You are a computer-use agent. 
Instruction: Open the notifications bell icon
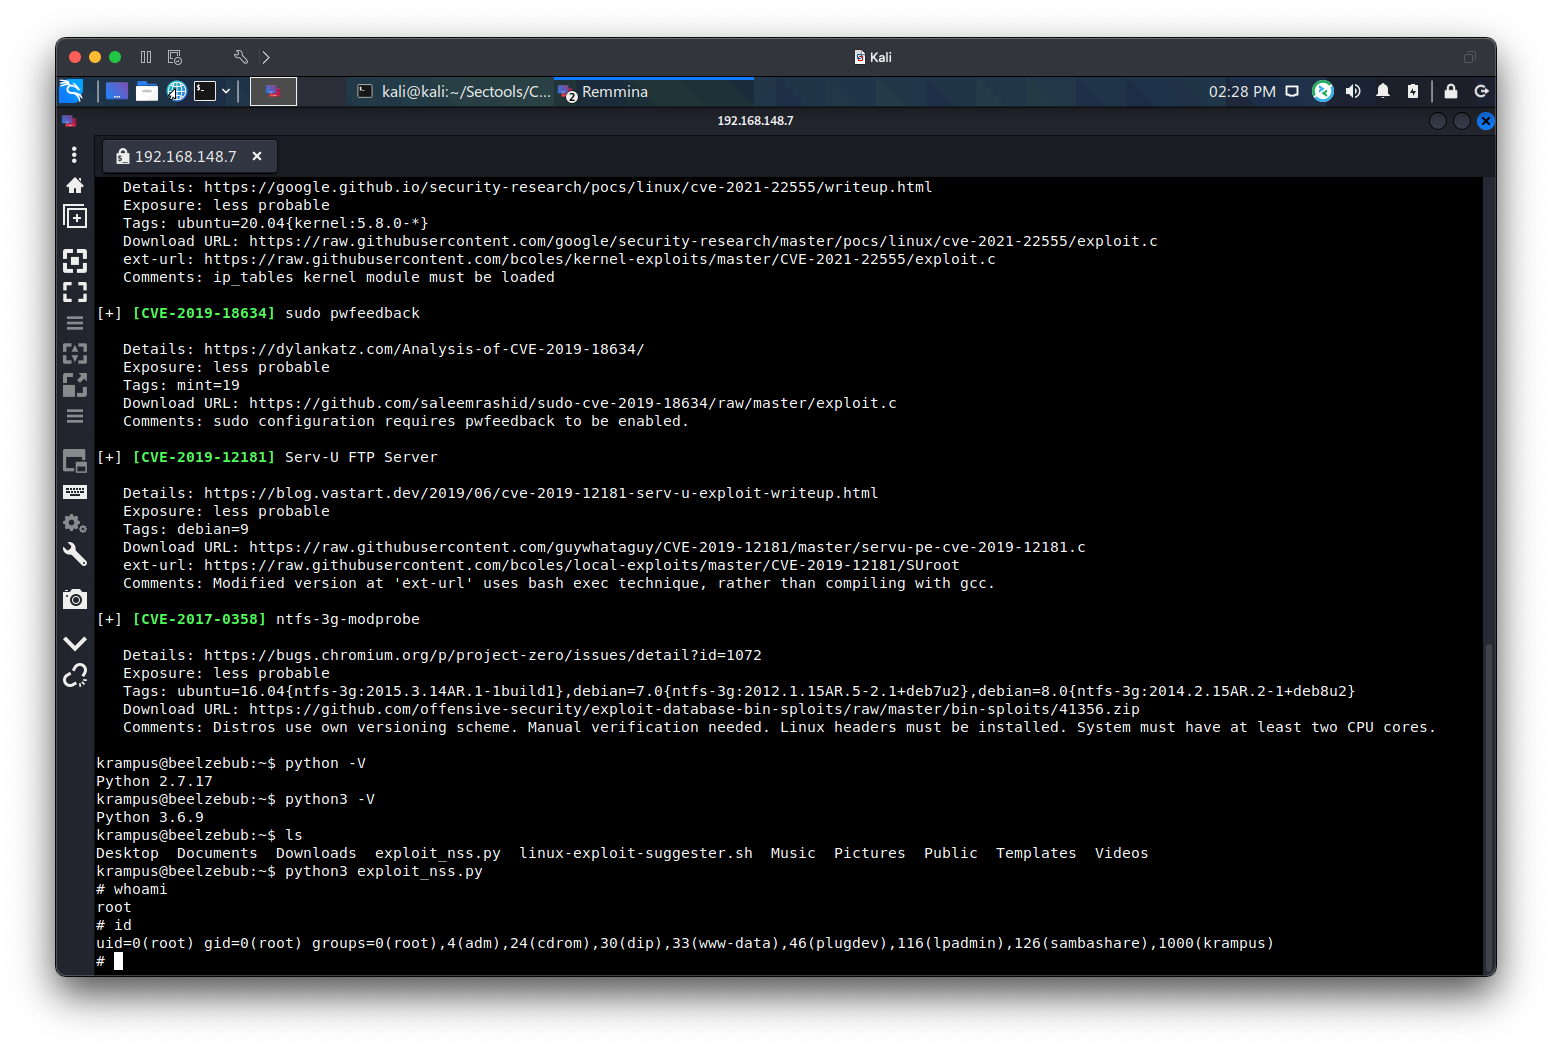click(1383, 91)
